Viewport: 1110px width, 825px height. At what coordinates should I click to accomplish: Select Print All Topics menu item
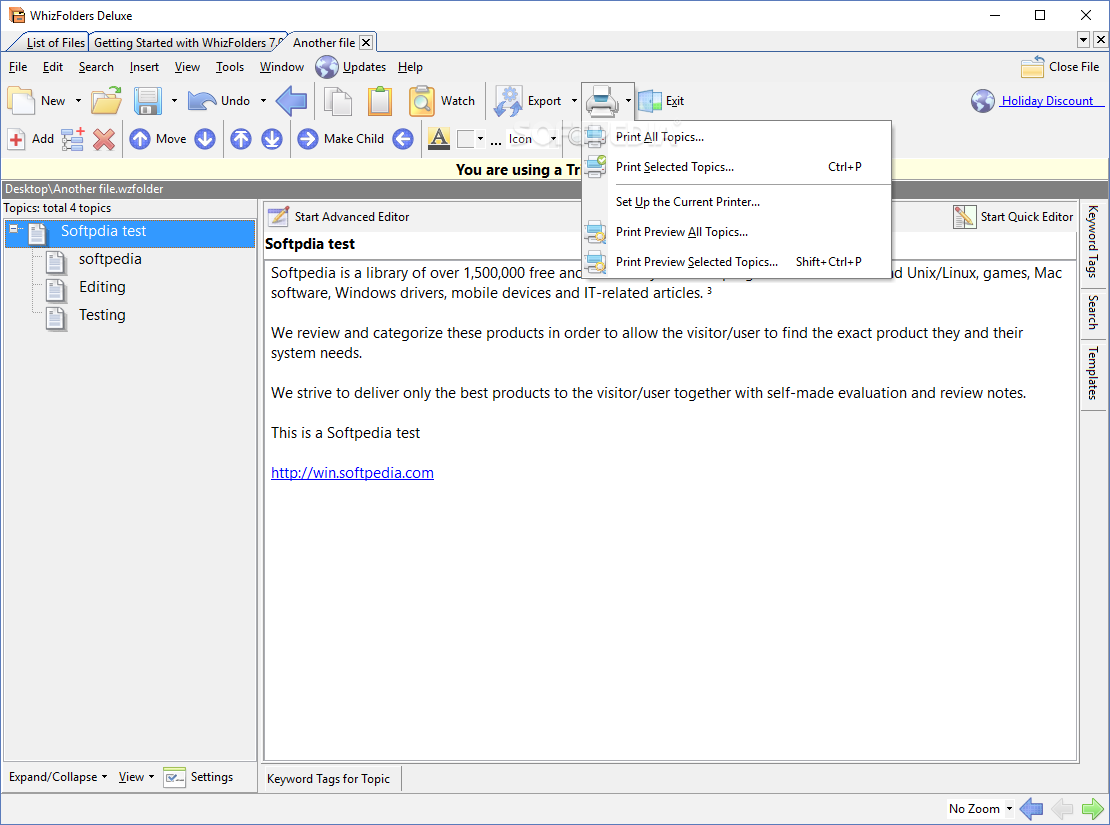[x=736, y=137]
